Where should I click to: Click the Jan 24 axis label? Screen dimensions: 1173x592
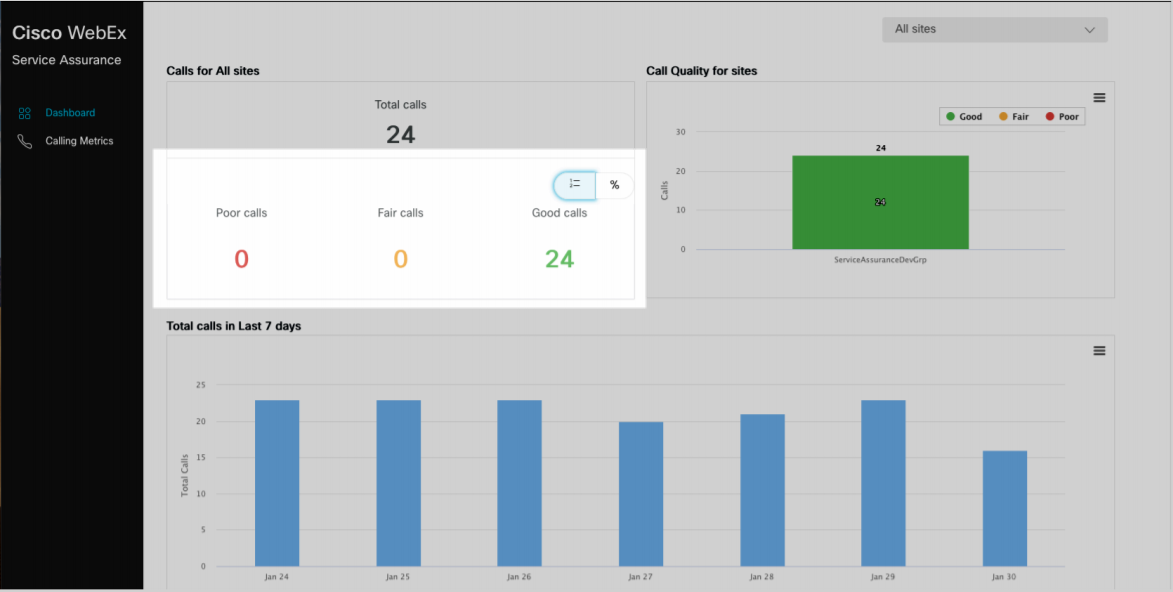tap(277, 577)
